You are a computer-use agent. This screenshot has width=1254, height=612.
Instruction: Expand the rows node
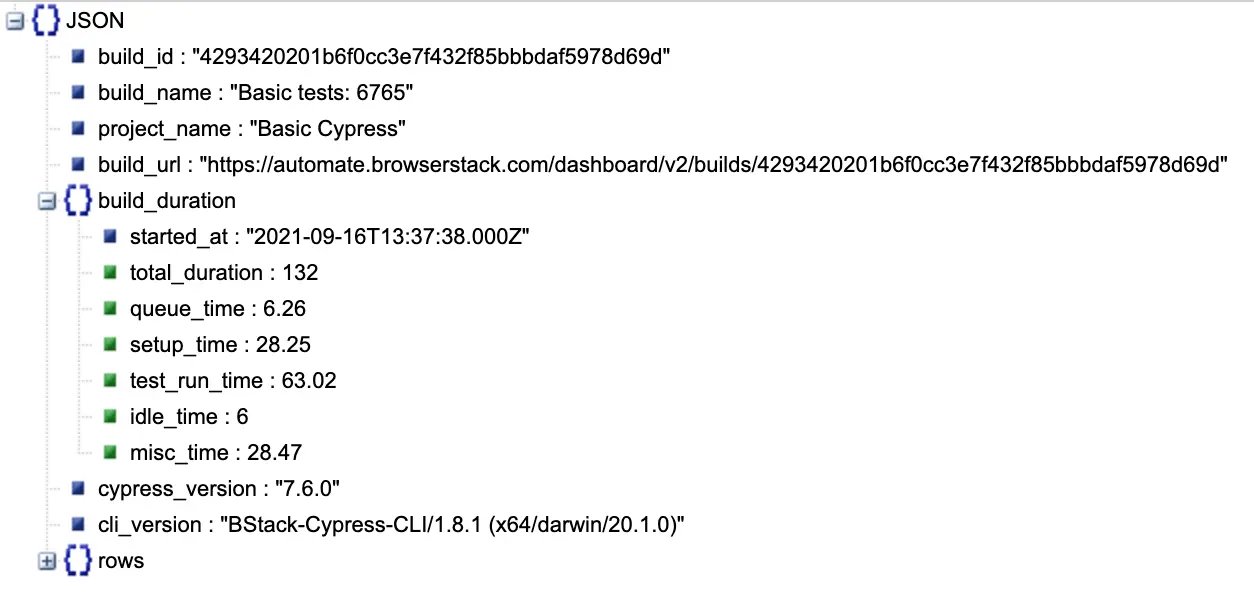tap(46, 561)
